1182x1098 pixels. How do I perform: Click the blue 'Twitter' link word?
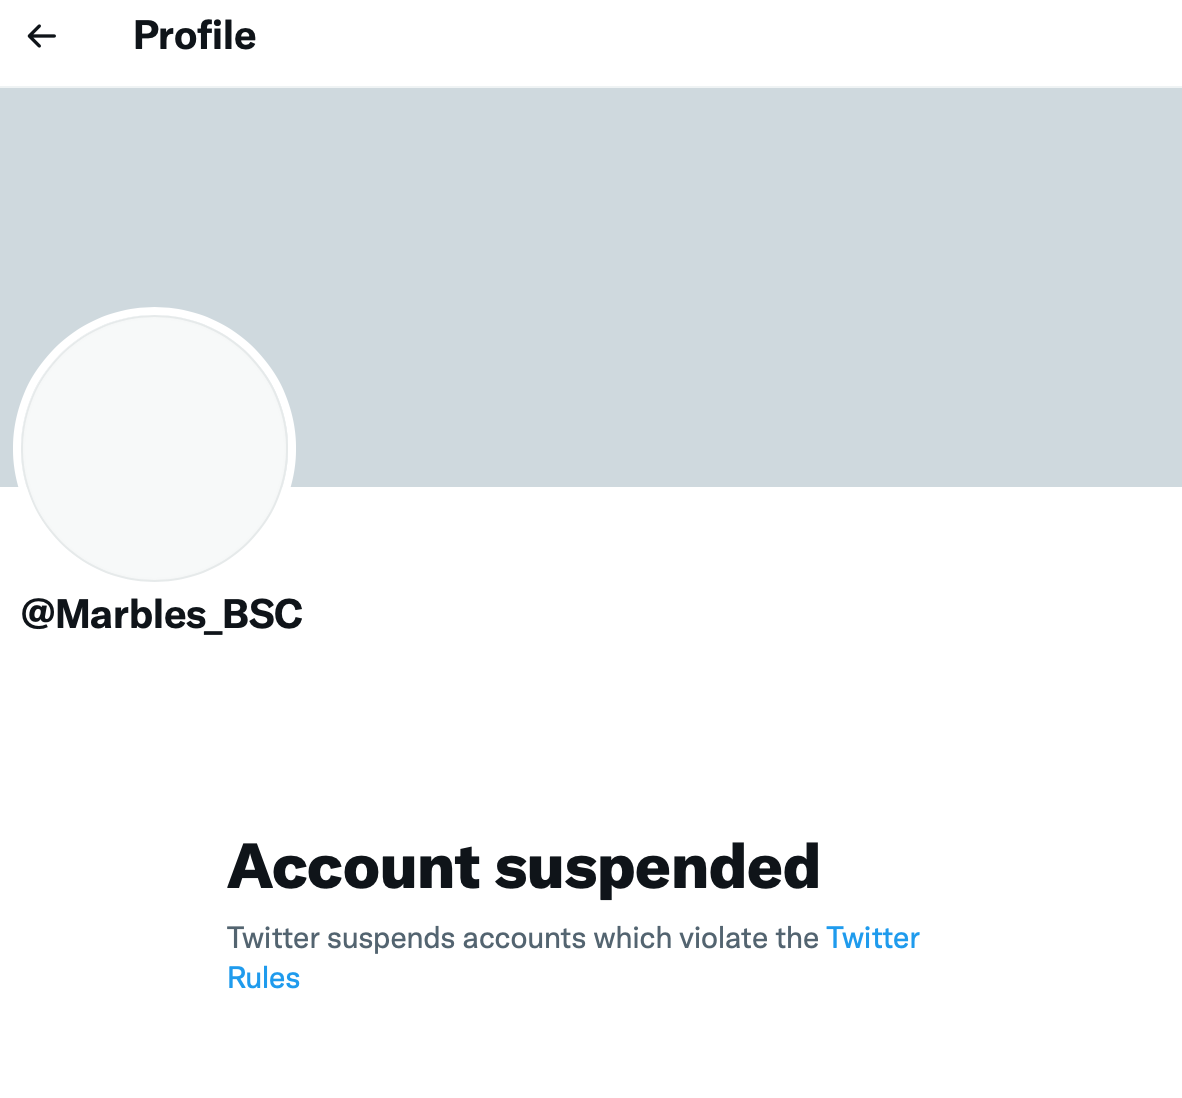click(x=873, y=938)
